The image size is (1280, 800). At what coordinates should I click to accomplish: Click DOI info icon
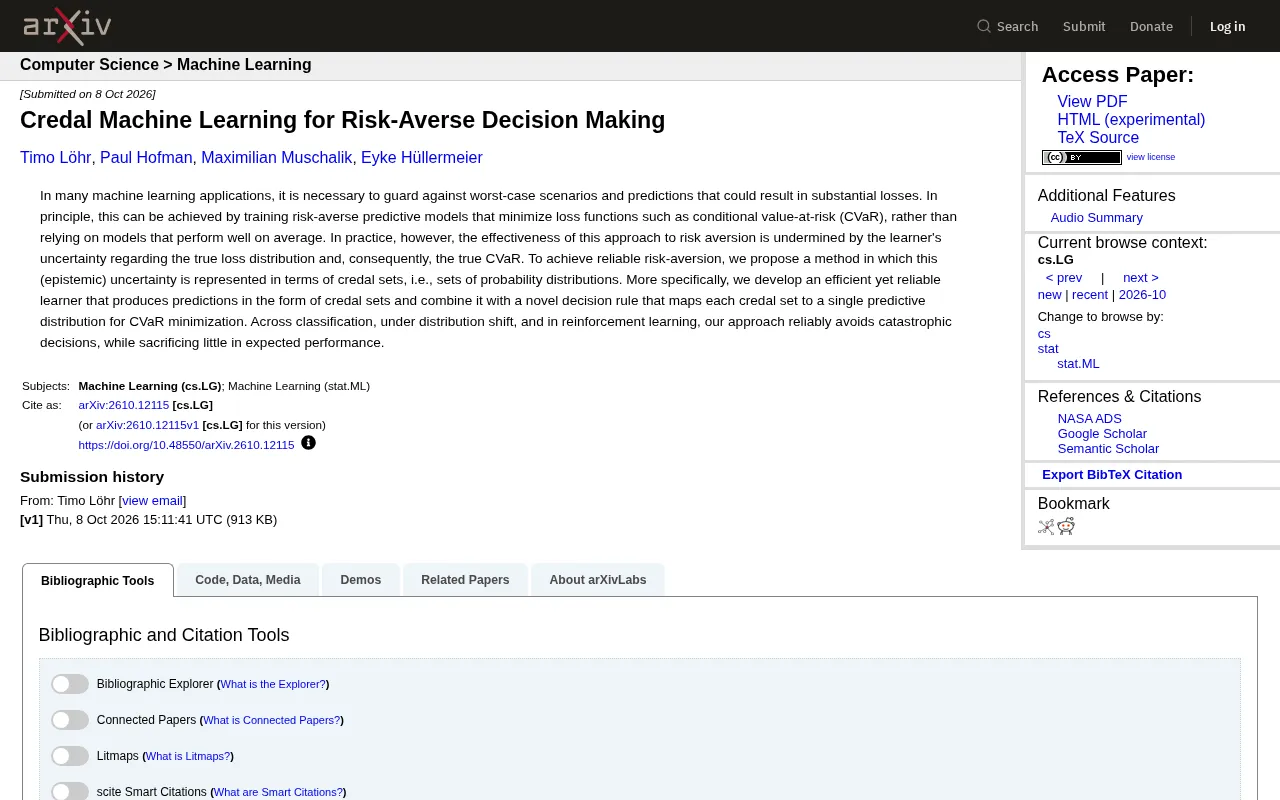coord(308,443)
